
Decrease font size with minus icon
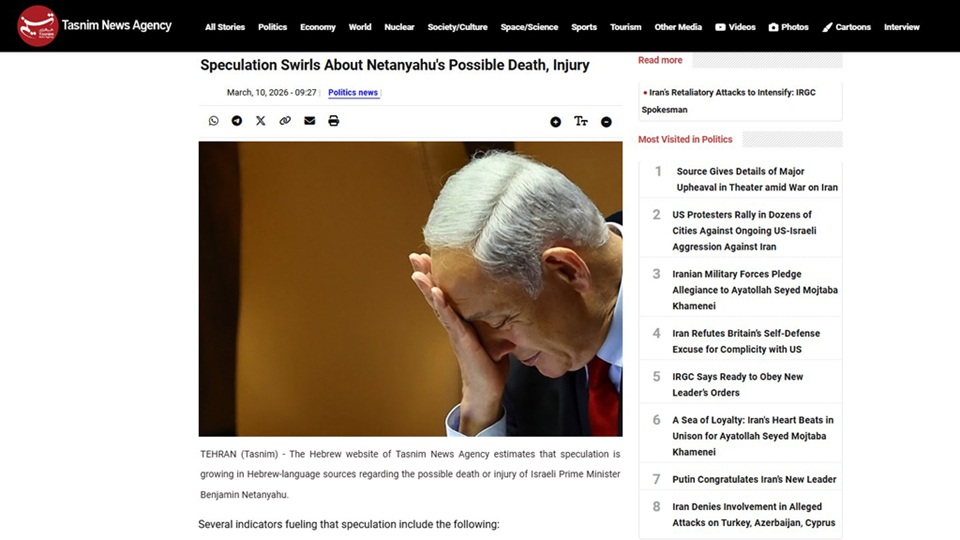click(x=606, y=122)
